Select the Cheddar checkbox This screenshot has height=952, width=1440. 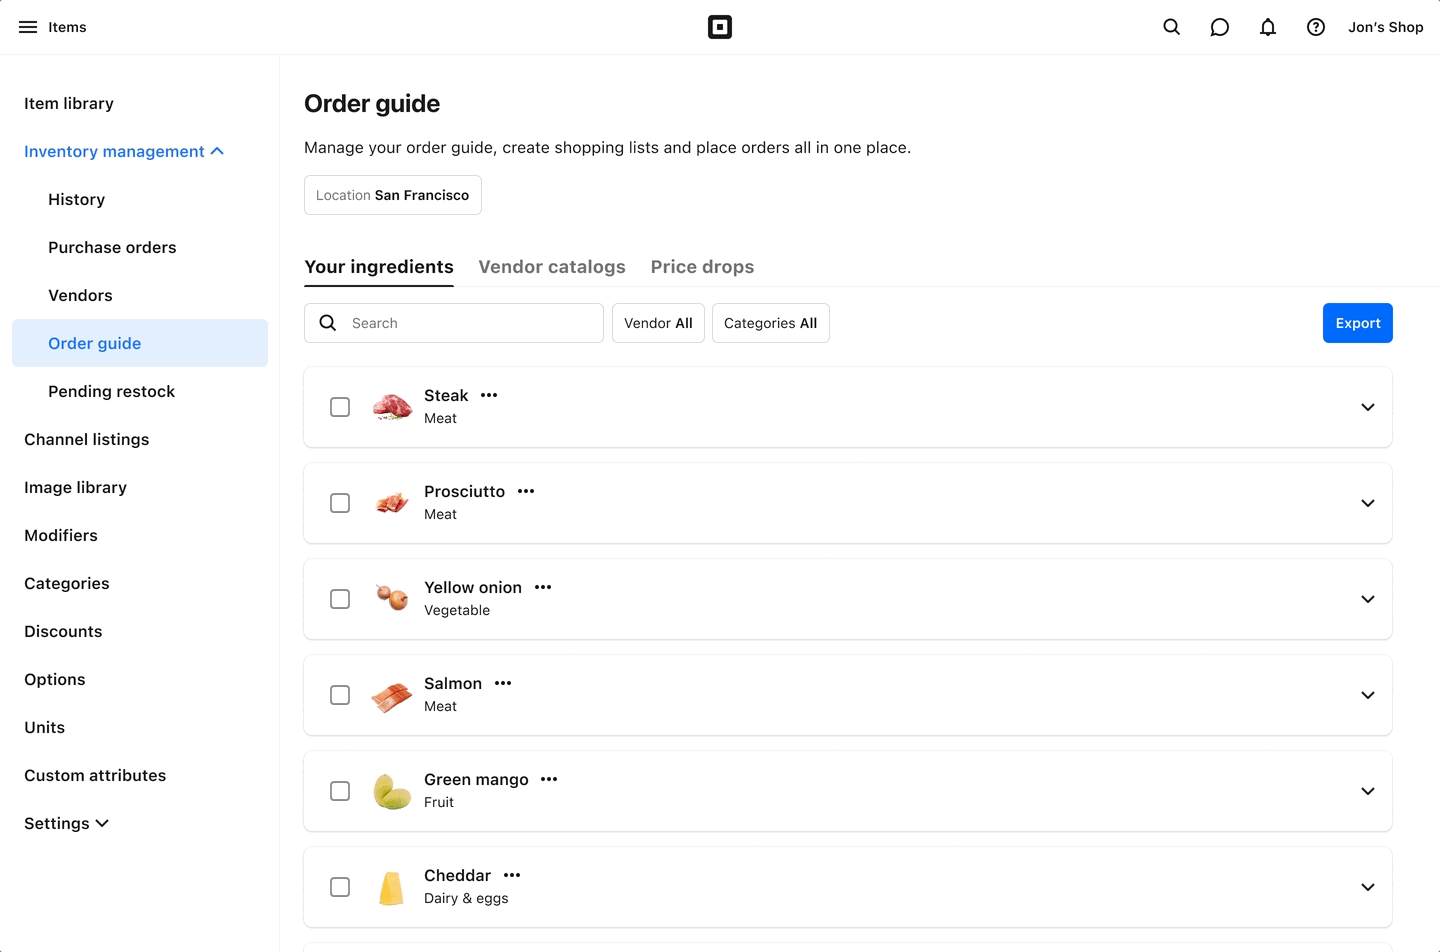(x=340, y=887)
